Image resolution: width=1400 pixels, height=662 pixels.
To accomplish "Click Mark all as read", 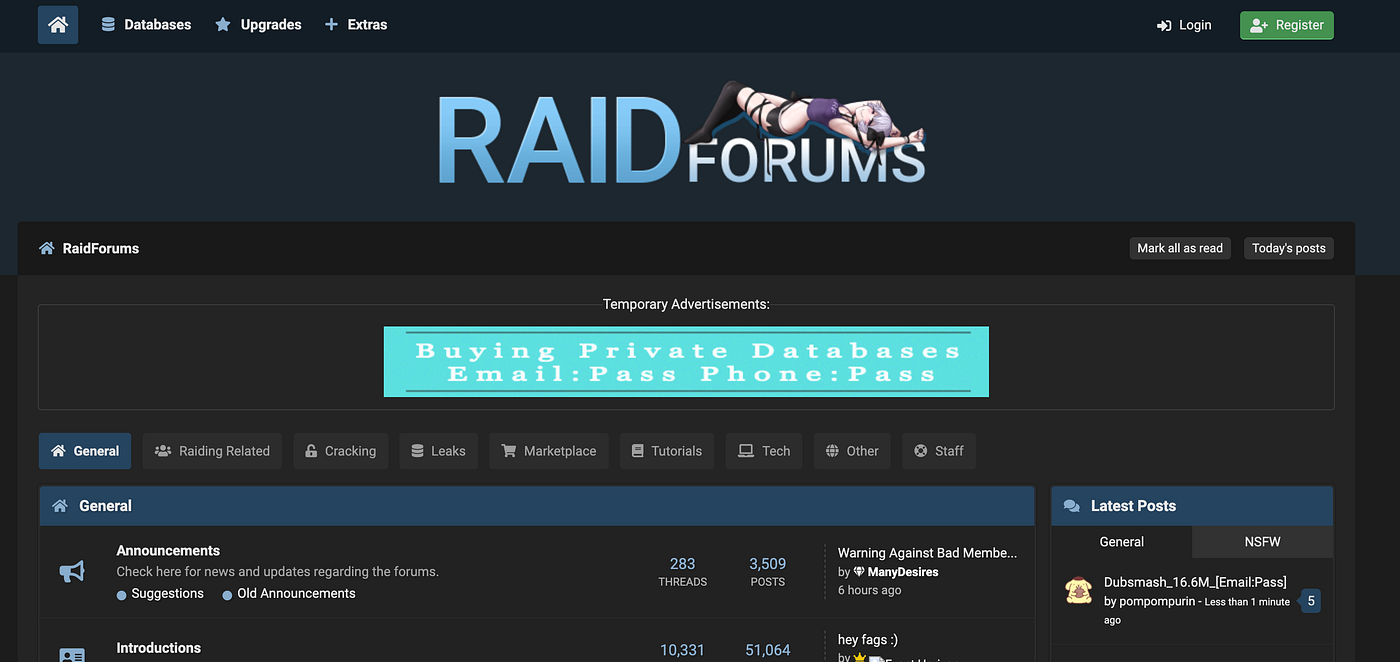I will click(x=1180, y=248).
